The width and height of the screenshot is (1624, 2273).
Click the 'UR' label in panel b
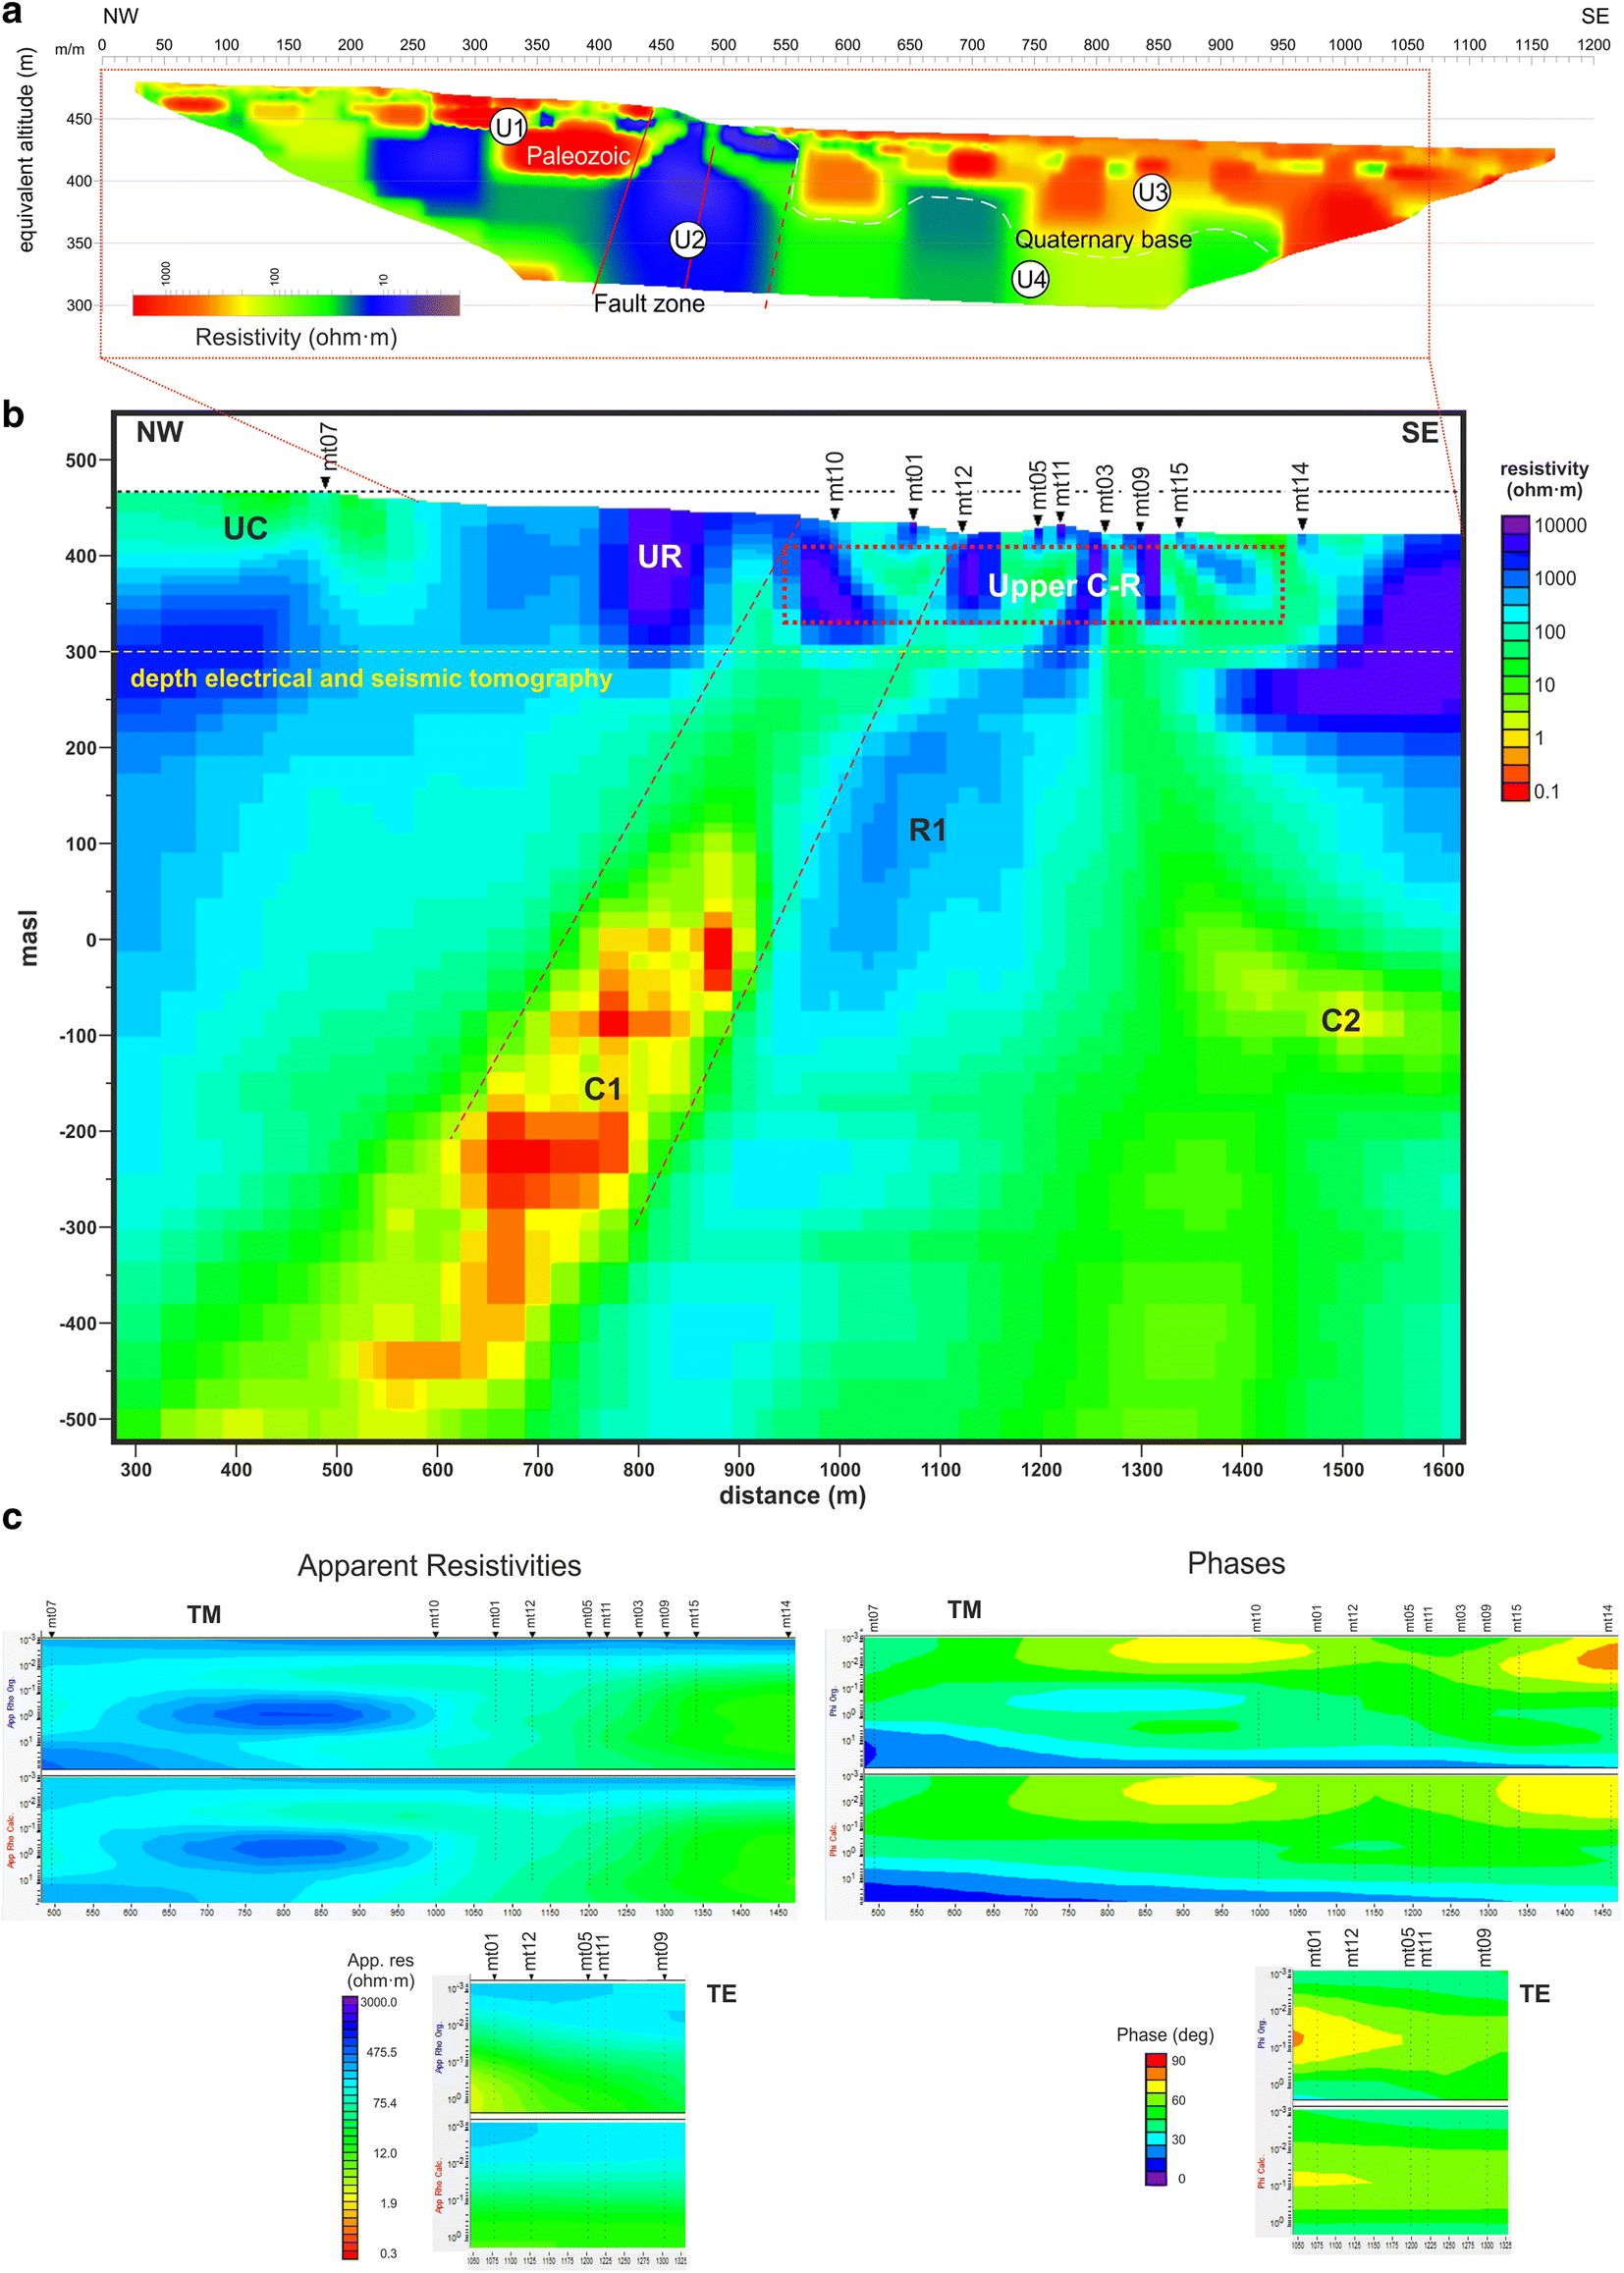coord(660,556)
